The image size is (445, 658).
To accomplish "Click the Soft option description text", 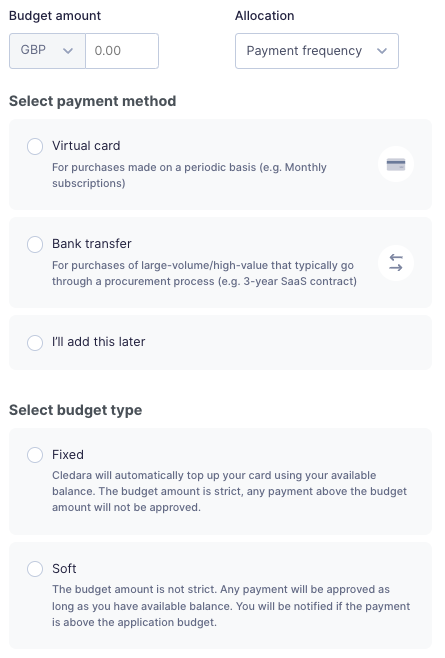I will pyautogui.click(x=231, y=606).
